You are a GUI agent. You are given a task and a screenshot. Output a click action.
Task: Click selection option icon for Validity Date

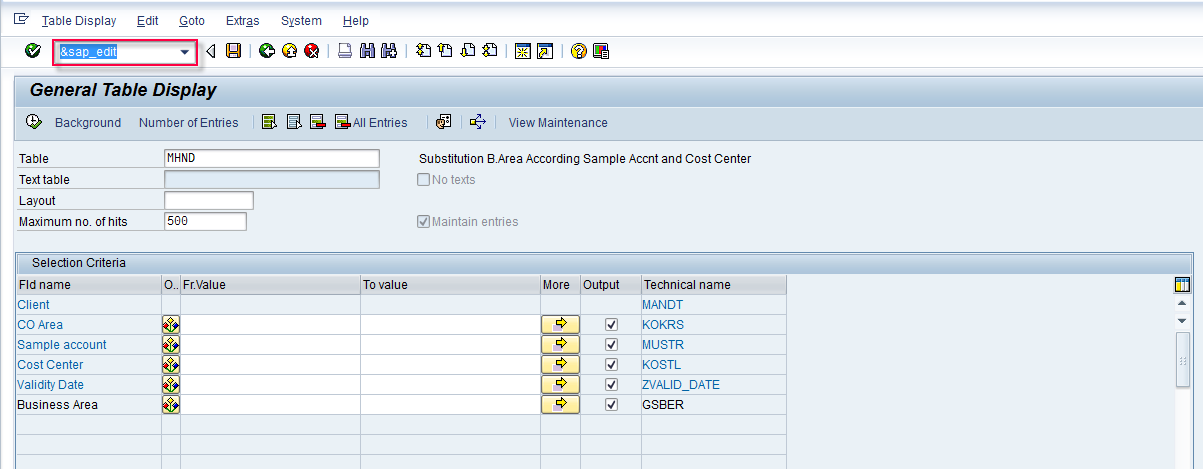tap(171, 385)
